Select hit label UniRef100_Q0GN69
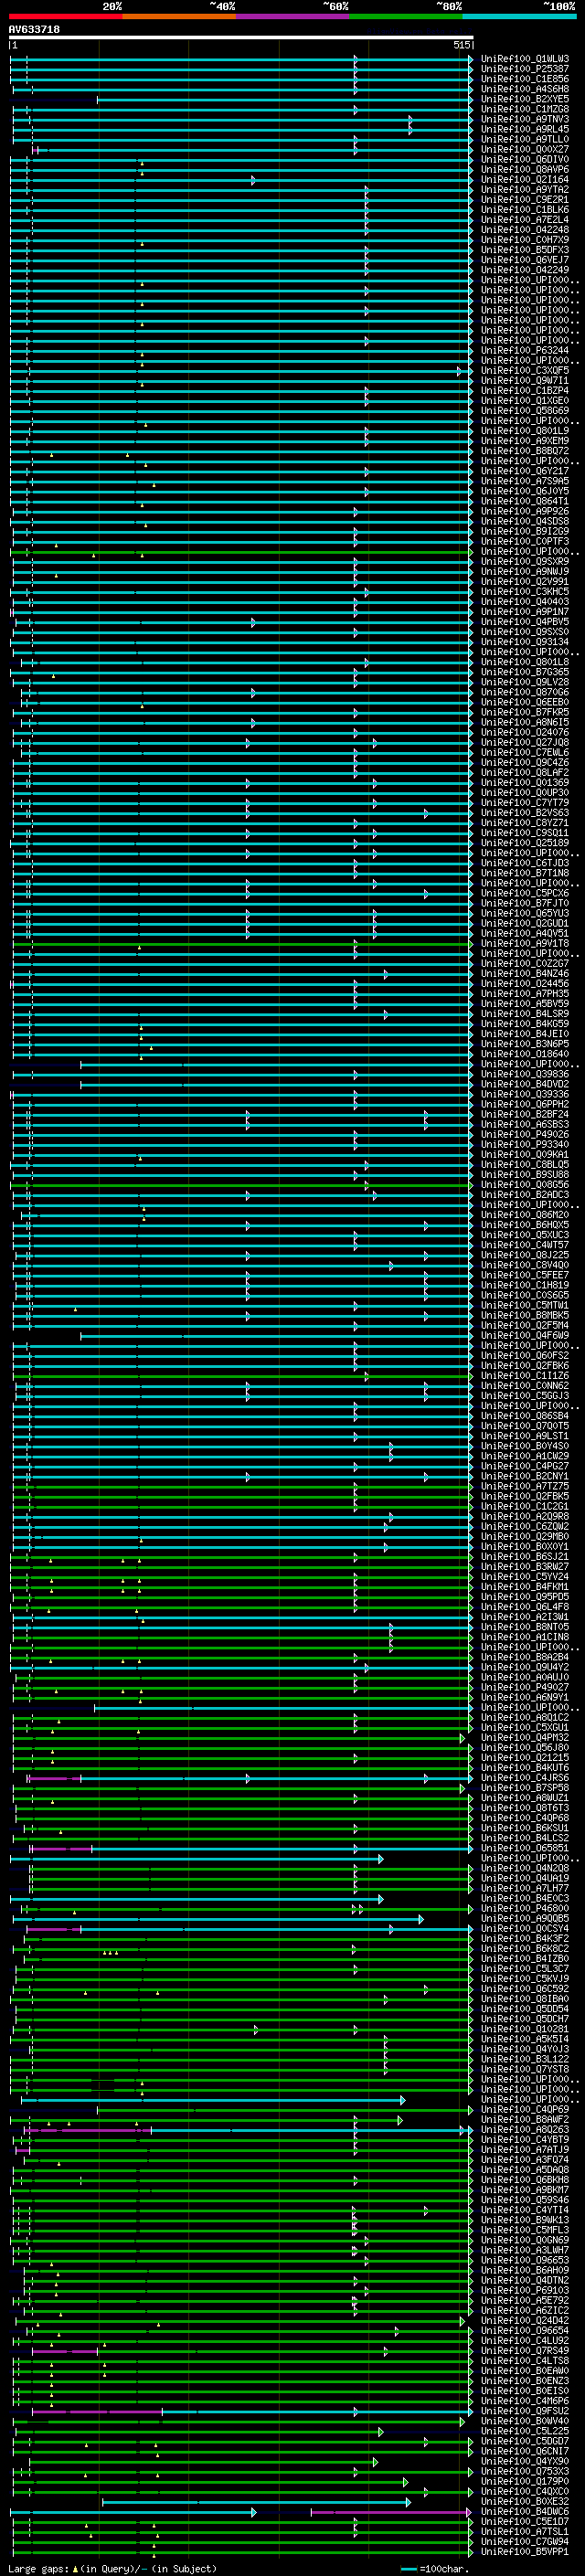The height and width of the screenshot is (2576, 585). pos(525,2240)
